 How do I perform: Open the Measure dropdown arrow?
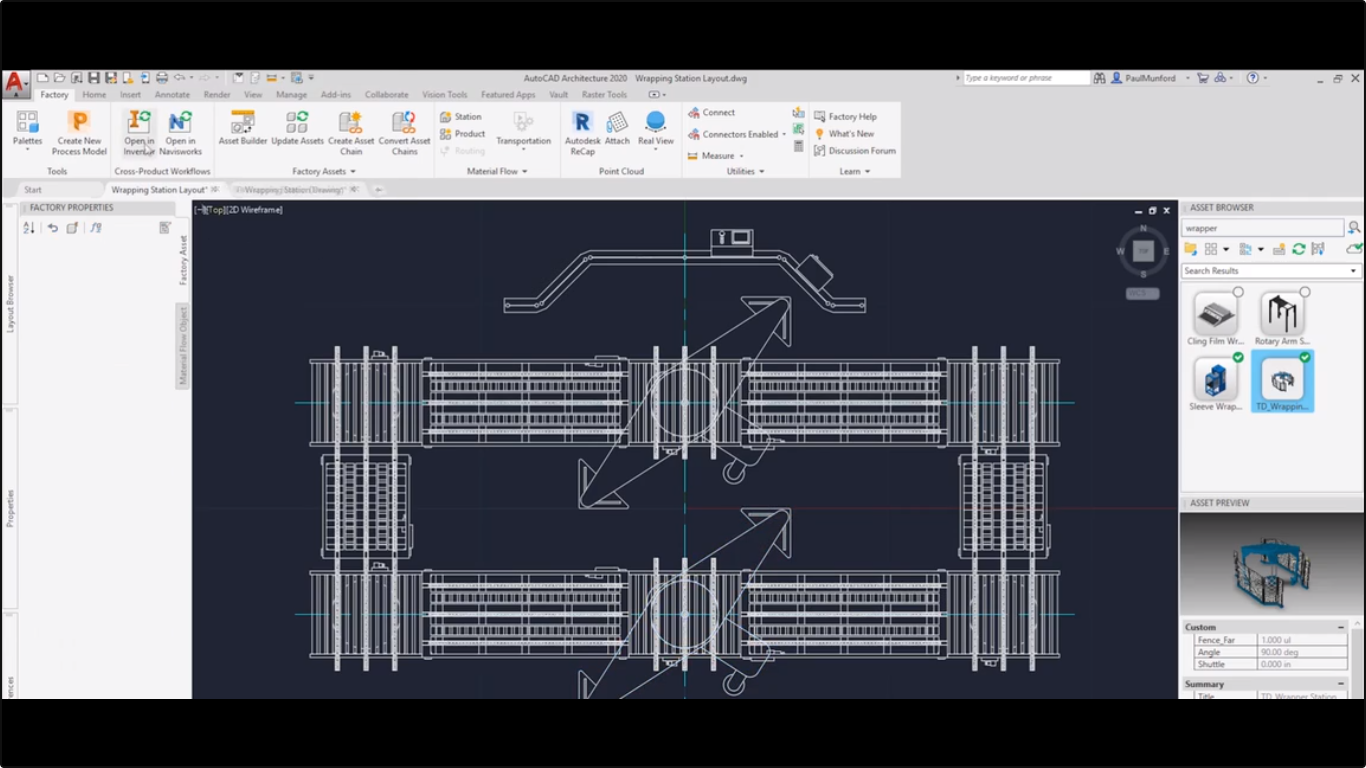tap(743, 157)
